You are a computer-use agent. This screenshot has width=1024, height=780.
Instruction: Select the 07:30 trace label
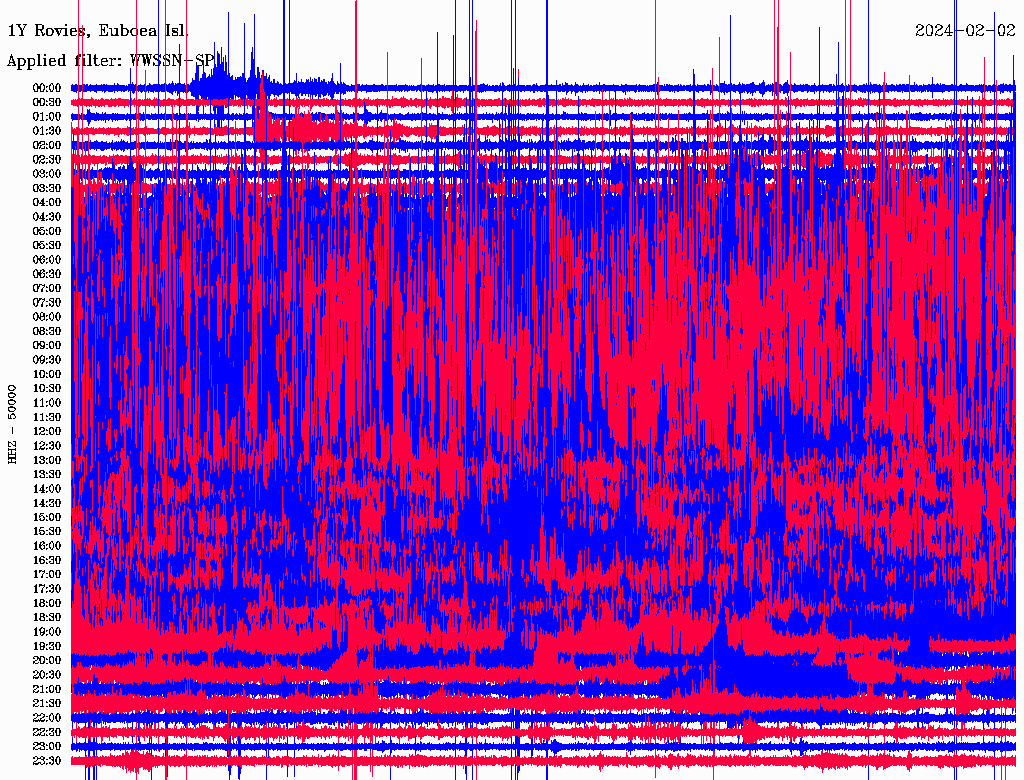coord(47,303)
